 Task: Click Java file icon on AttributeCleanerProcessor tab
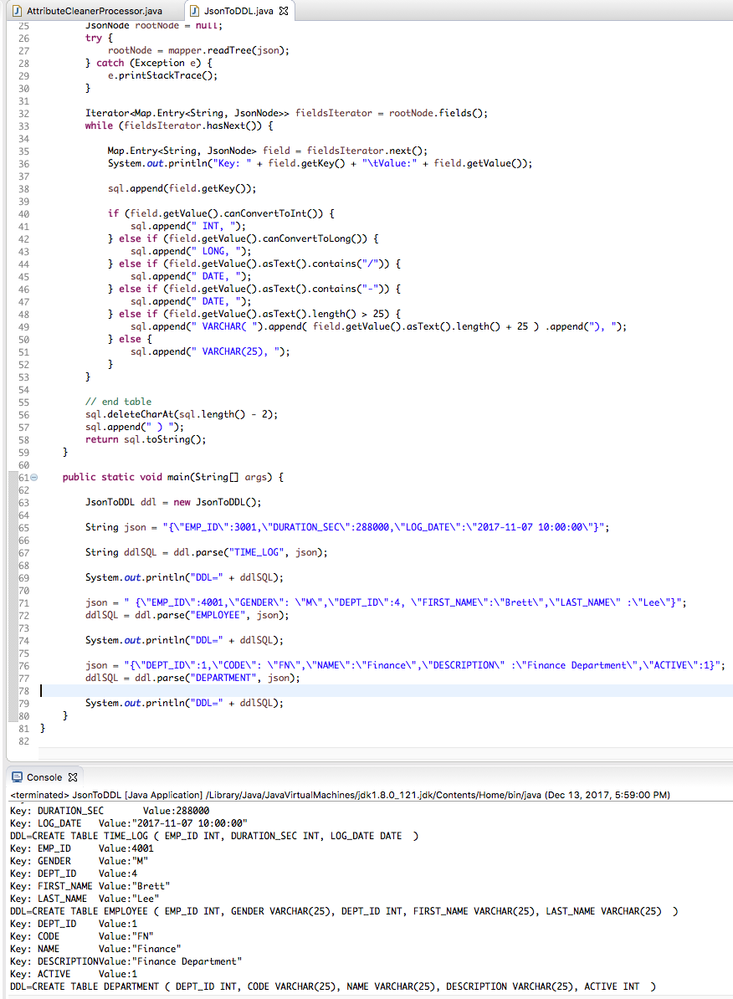coord(18,11)
